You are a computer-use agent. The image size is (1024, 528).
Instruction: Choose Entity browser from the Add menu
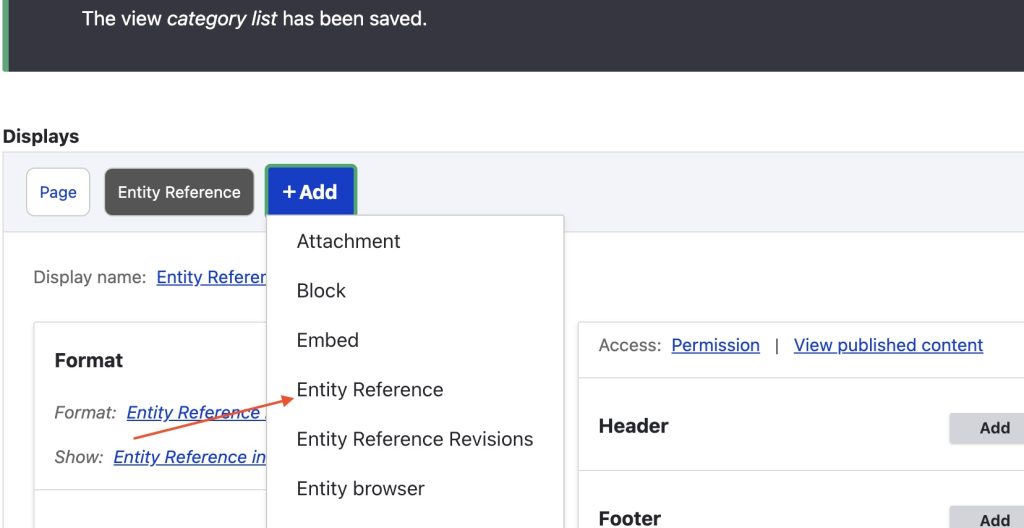click(x=360, y=489)
